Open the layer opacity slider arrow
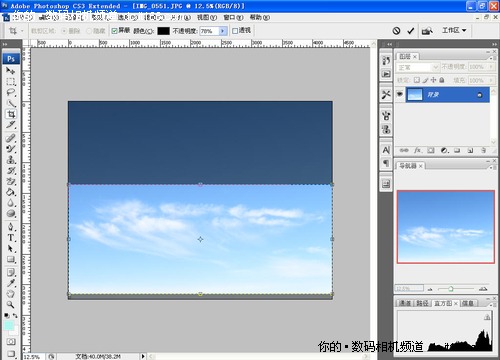Screen dimensions: 500x360 coord(491,67)
